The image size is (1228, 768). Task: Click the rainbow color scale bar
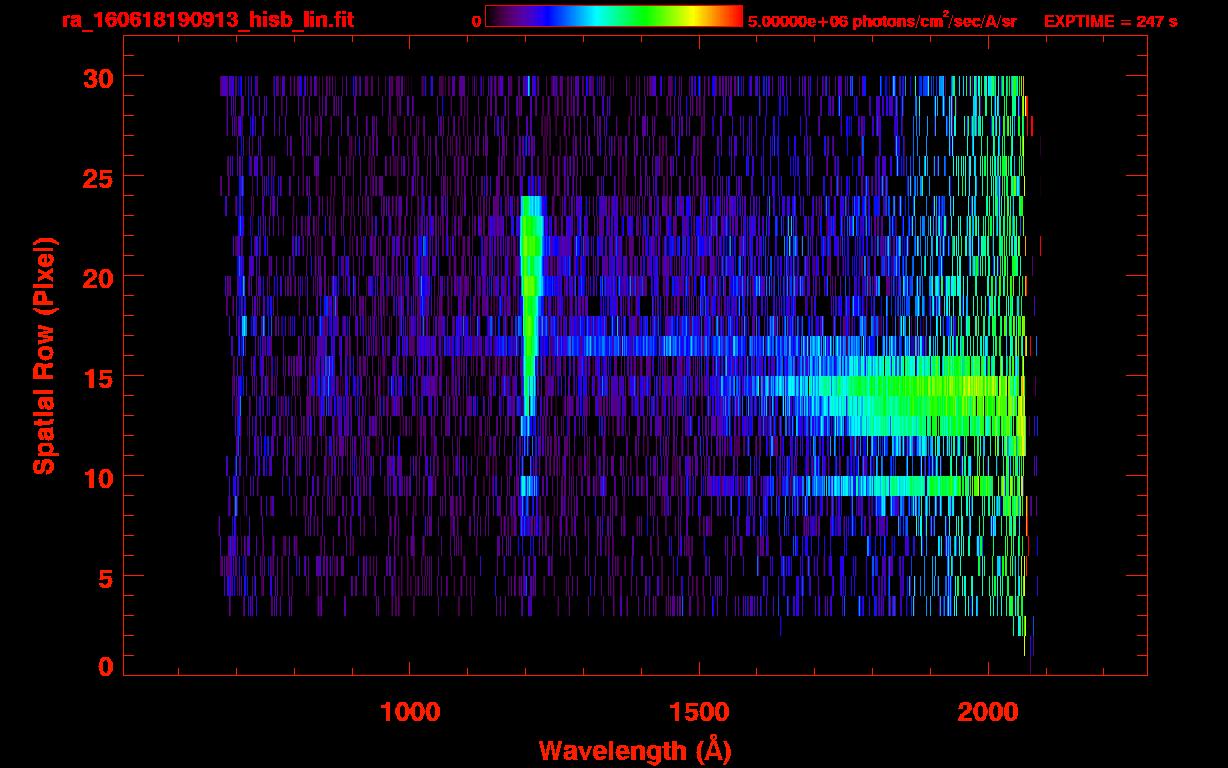(613, 17)
